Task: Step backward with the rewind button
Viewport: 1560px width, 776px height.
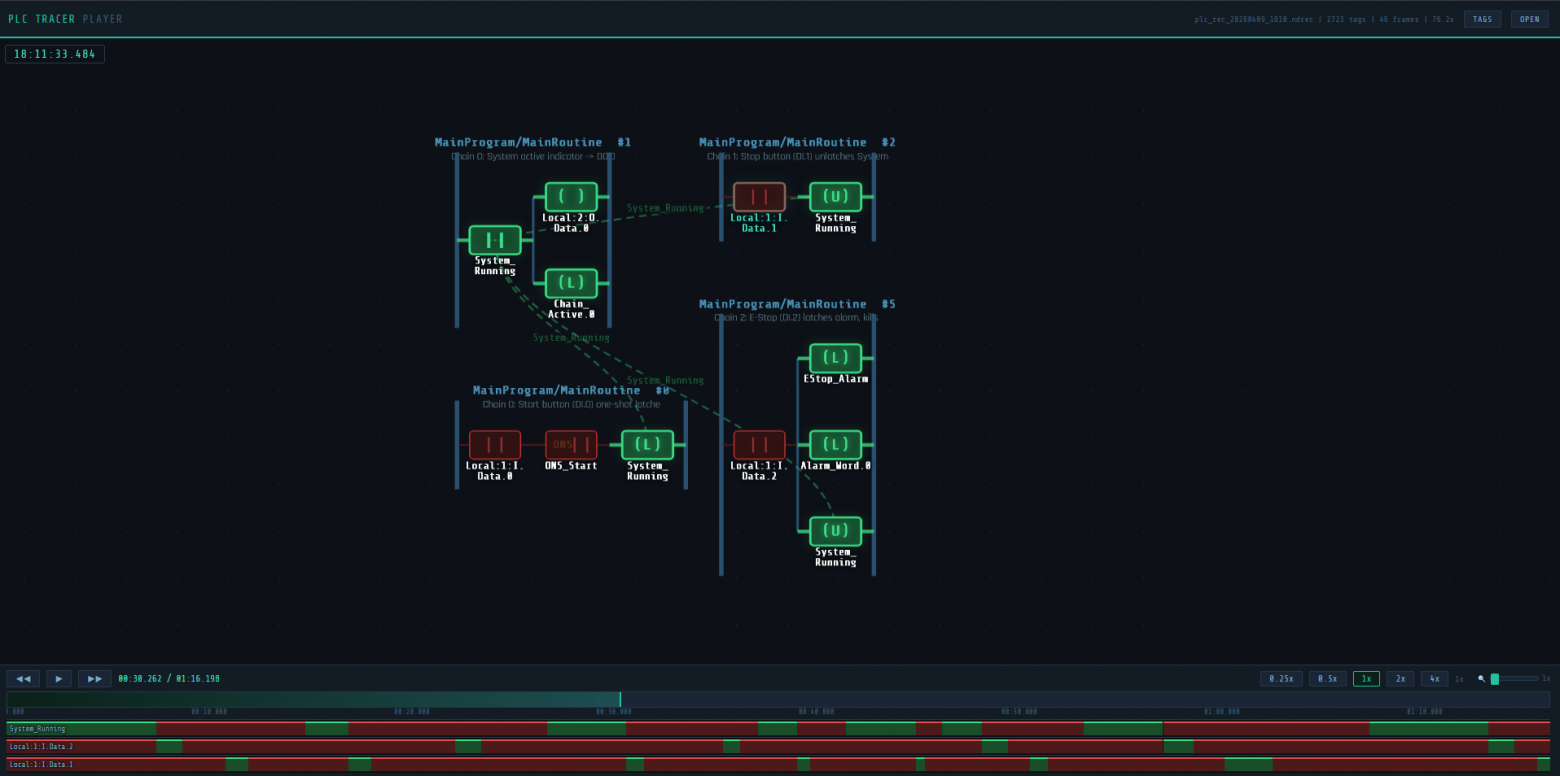Action: coord(23,679)
